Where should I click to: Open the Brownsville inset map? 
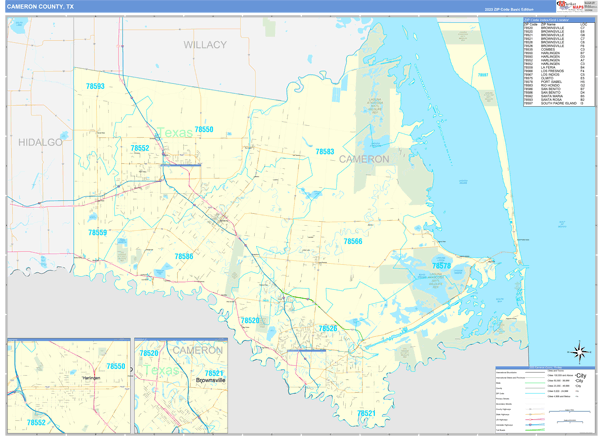[x=181, y=386]
